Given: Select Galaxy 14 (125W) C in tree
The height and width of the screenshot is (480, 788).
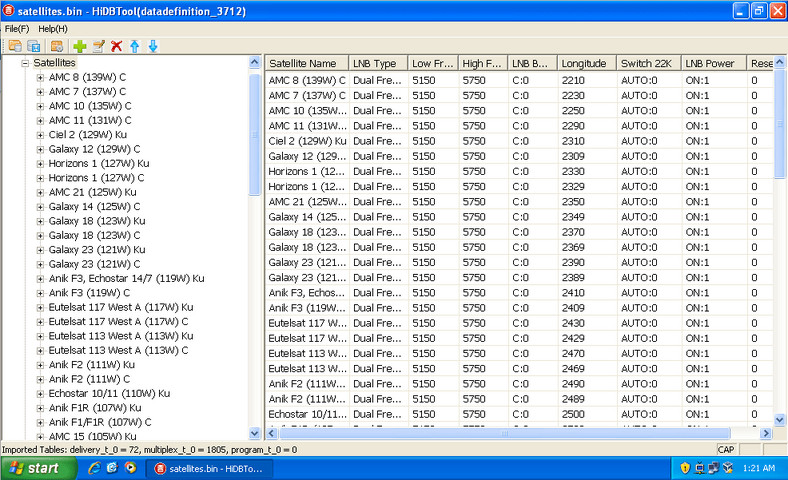Looking at the screenshot, I should click(94, 207).
